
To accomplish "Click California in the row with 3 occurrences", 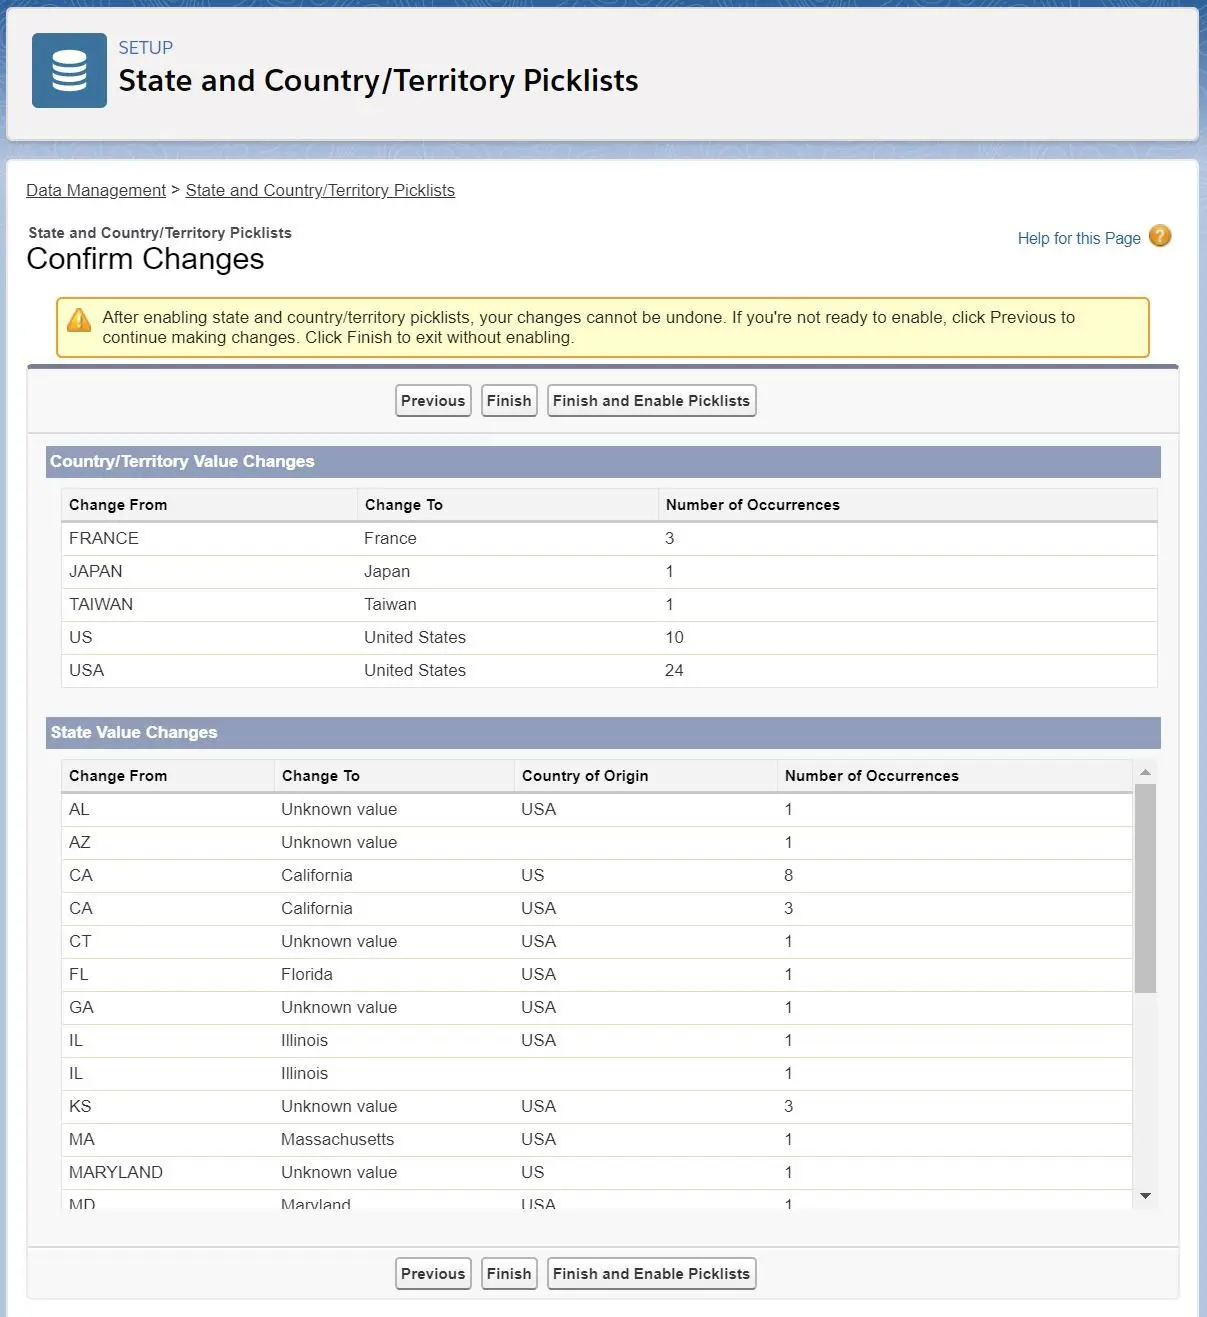I will 317,908.
